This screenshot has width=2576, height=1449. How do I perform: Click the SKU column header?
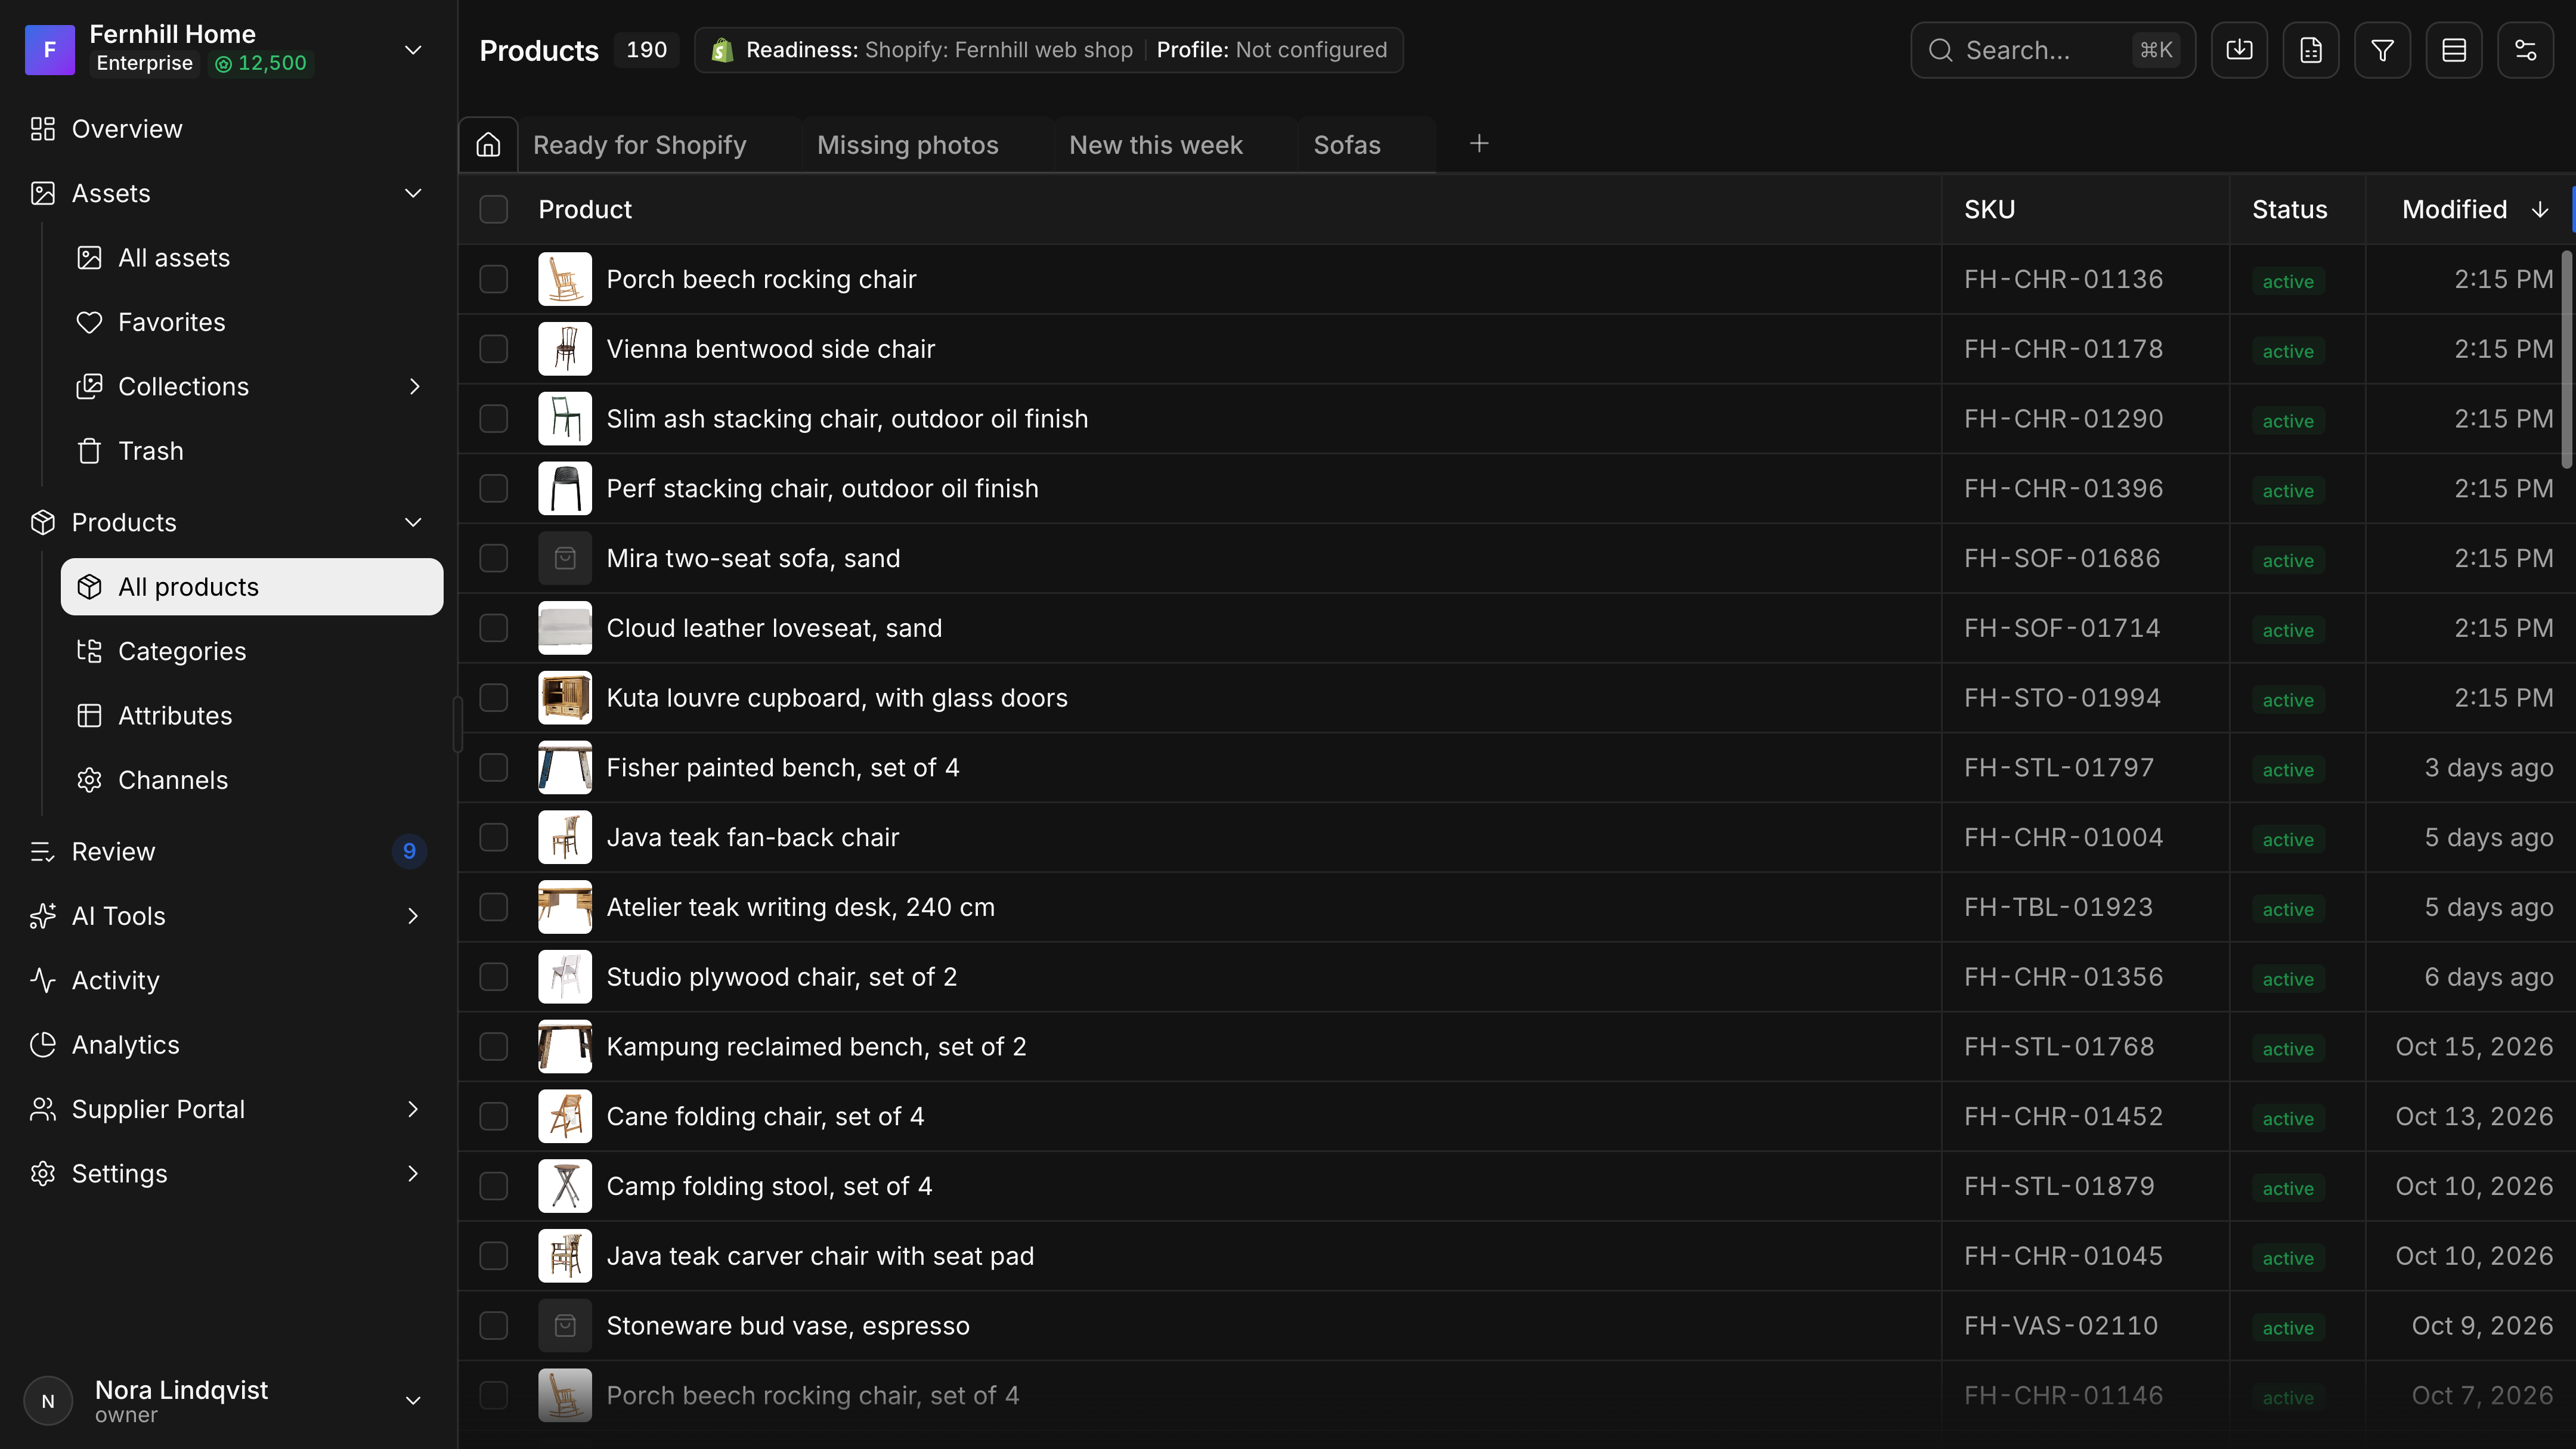2085,209
